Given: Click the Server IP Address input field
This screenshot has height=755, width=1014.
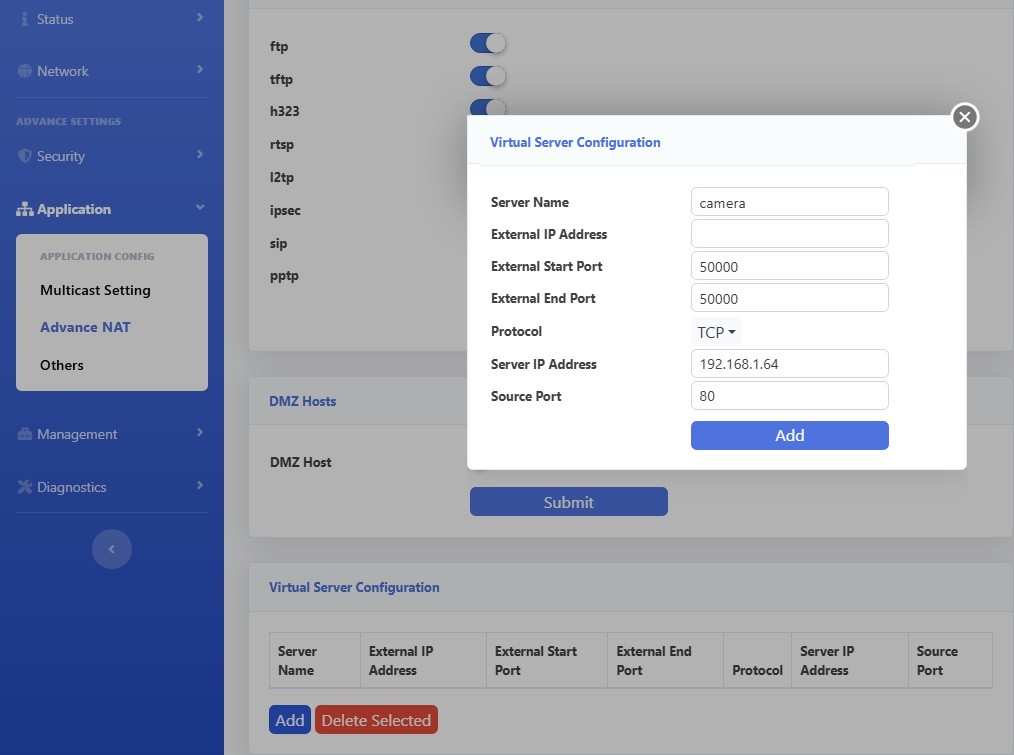Looking at the screenshot, I should coord(789,364).
